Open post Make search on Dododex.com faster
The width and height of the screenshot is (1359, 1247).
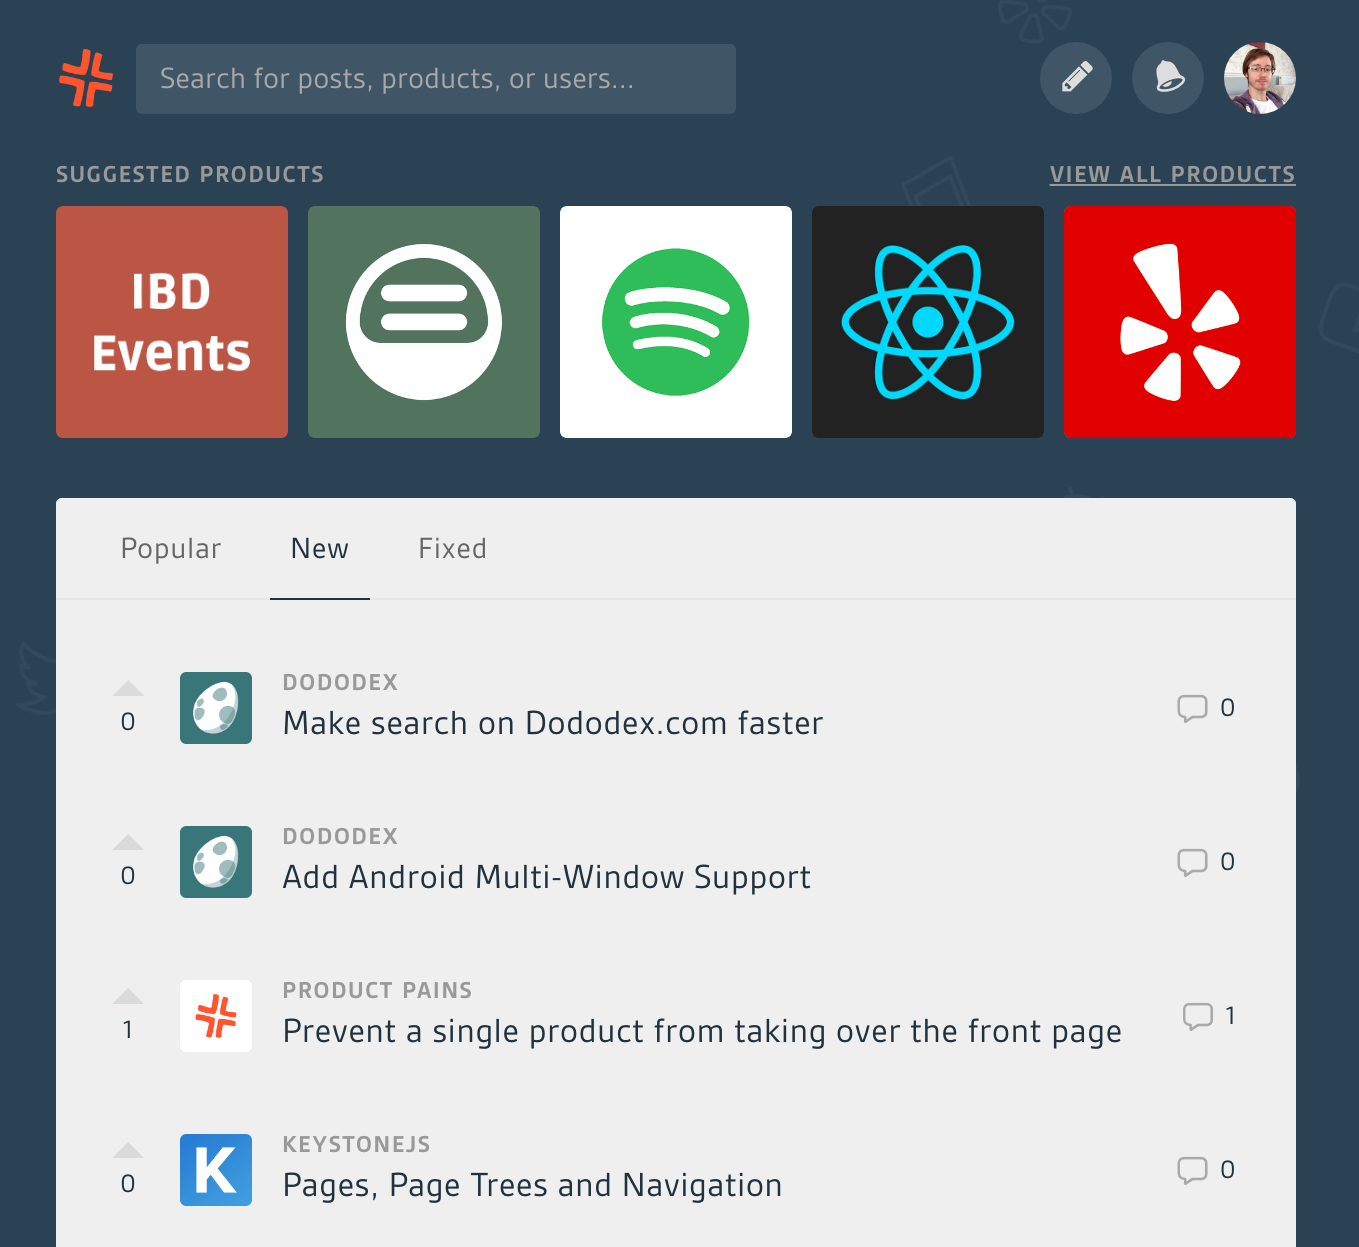553,723
